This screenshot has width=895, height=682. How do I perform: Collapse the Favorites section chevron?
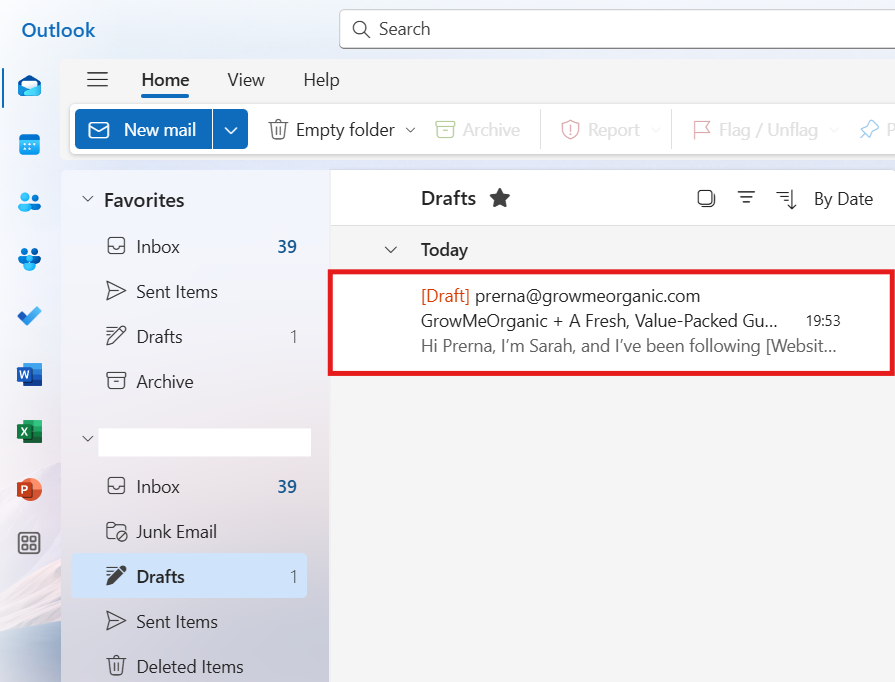point(87,199)
